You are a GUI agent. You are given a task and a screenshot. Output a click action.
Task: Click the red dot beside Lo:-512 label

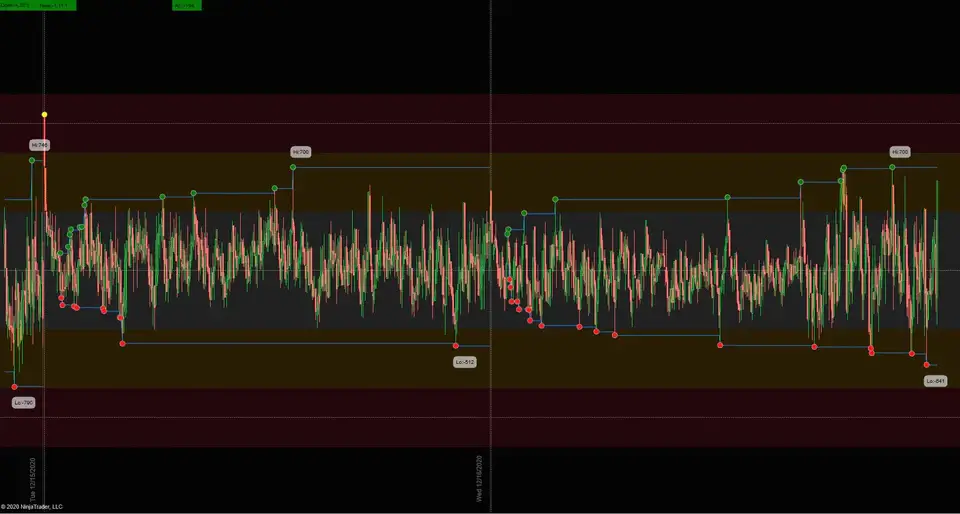point(456,345)
